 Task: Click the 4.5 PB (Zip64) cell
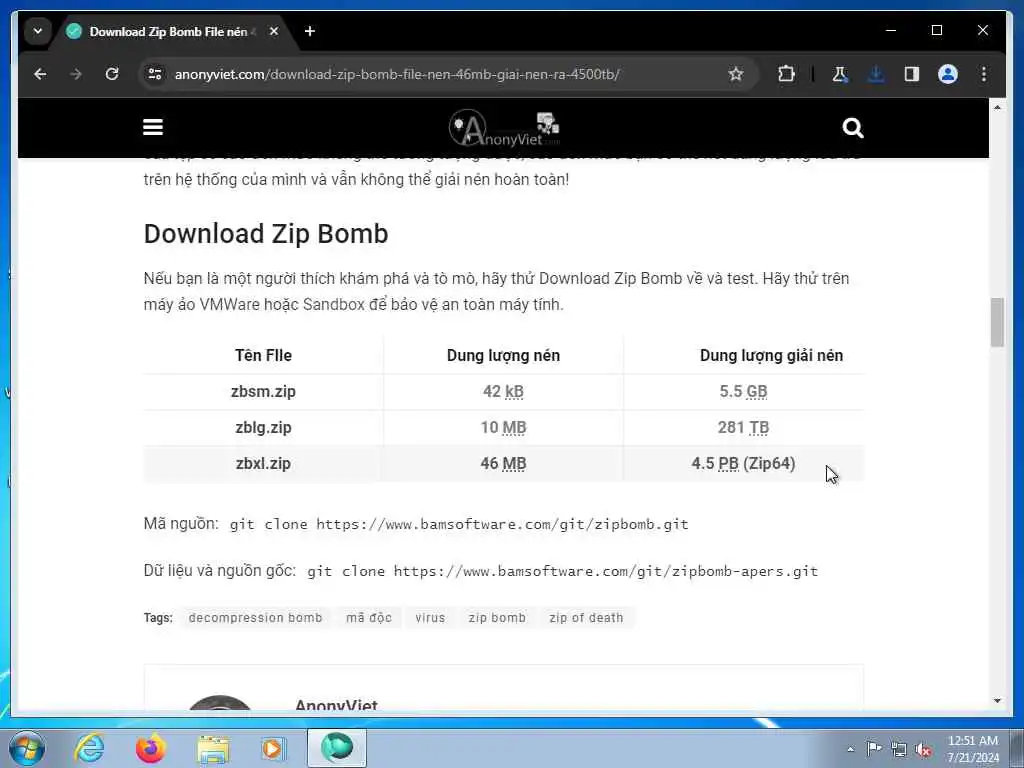click(x=743, y=464)
